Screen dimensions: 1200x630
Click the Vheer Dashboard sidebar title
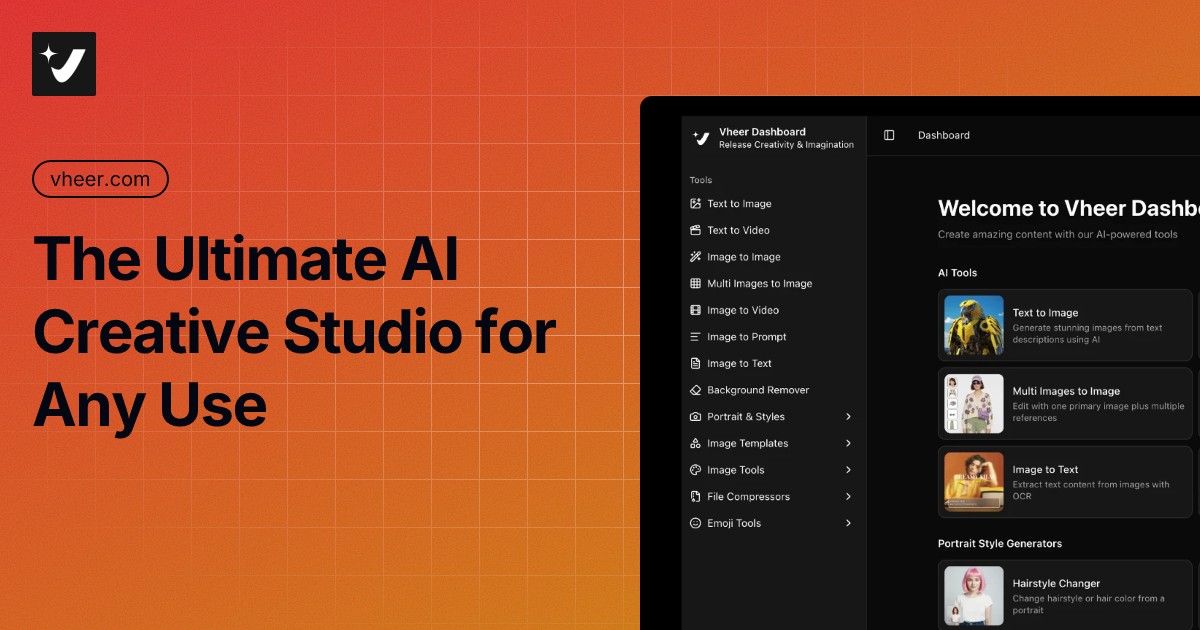[x=762, y=132]
